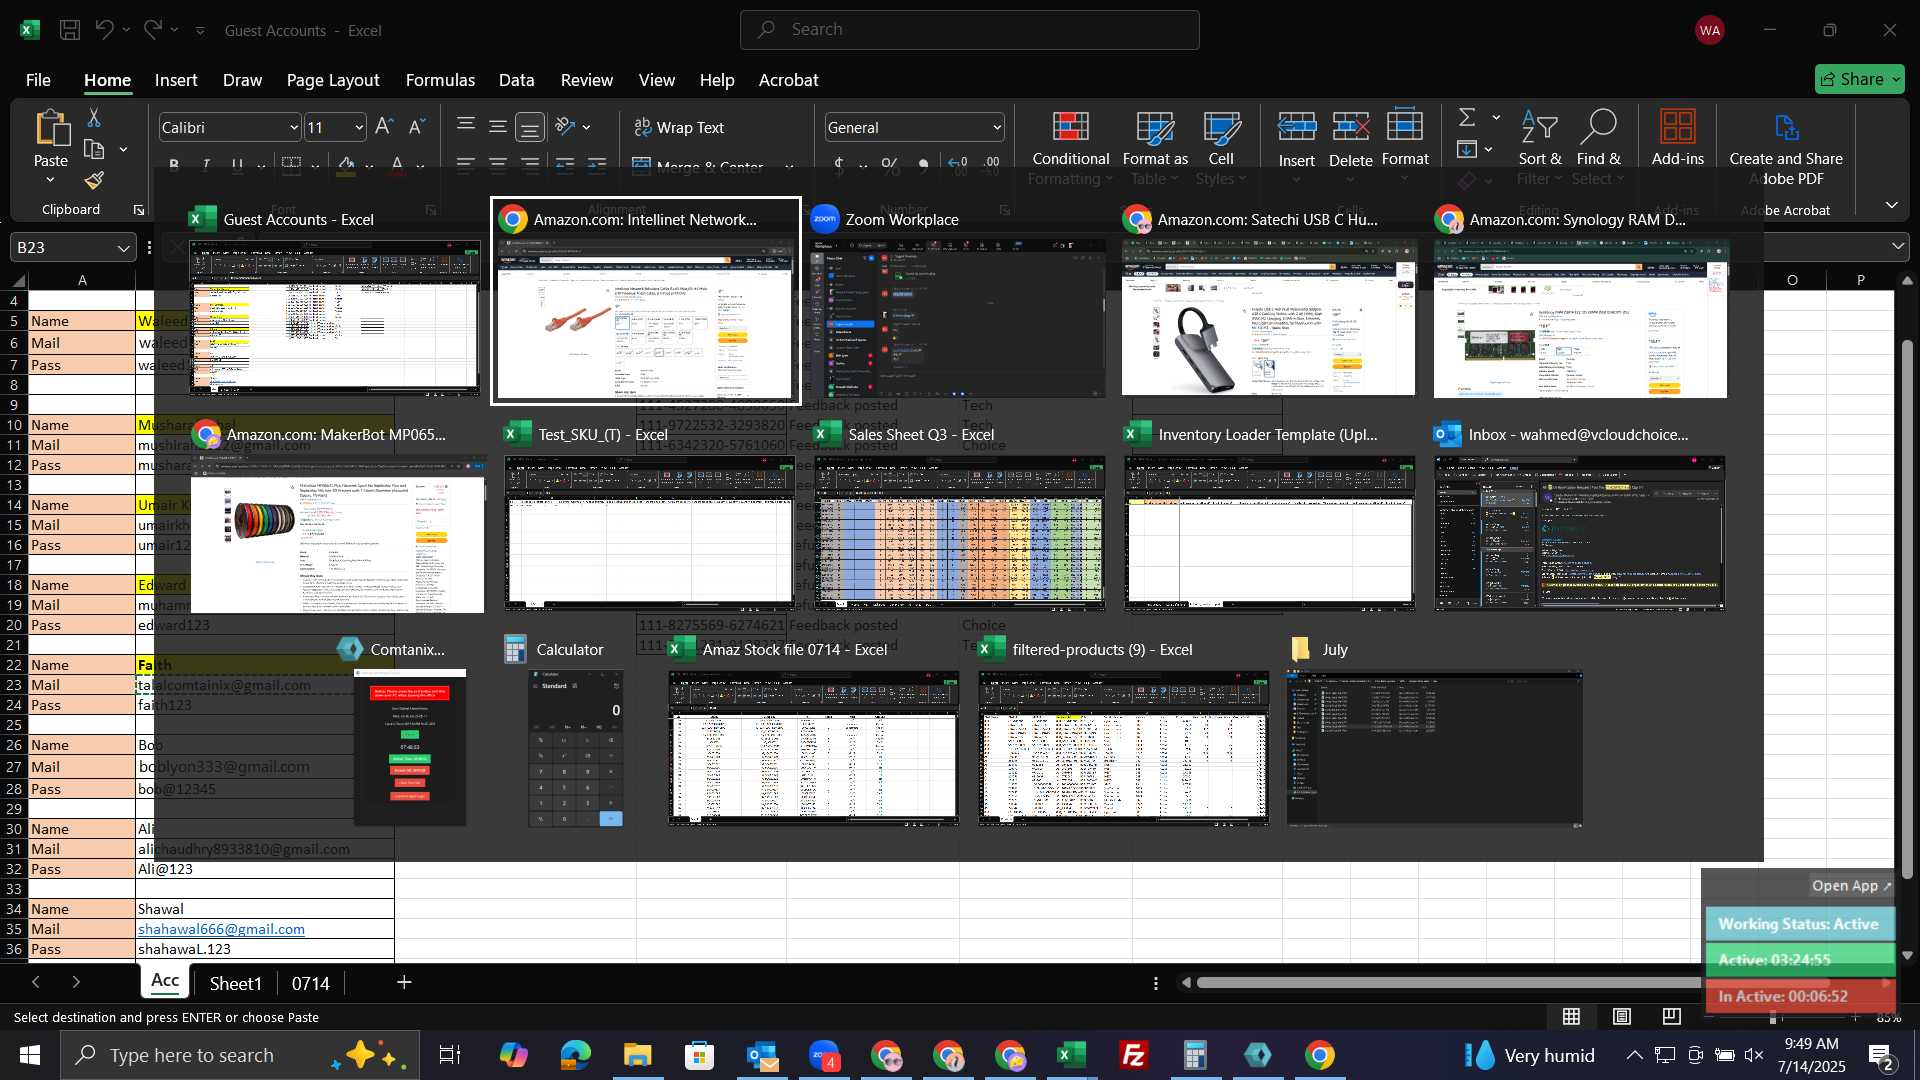This screenshot has height=1080, width=1920.
Task: Toggle Normal view in status bar
Action: click(1572, 1017)
